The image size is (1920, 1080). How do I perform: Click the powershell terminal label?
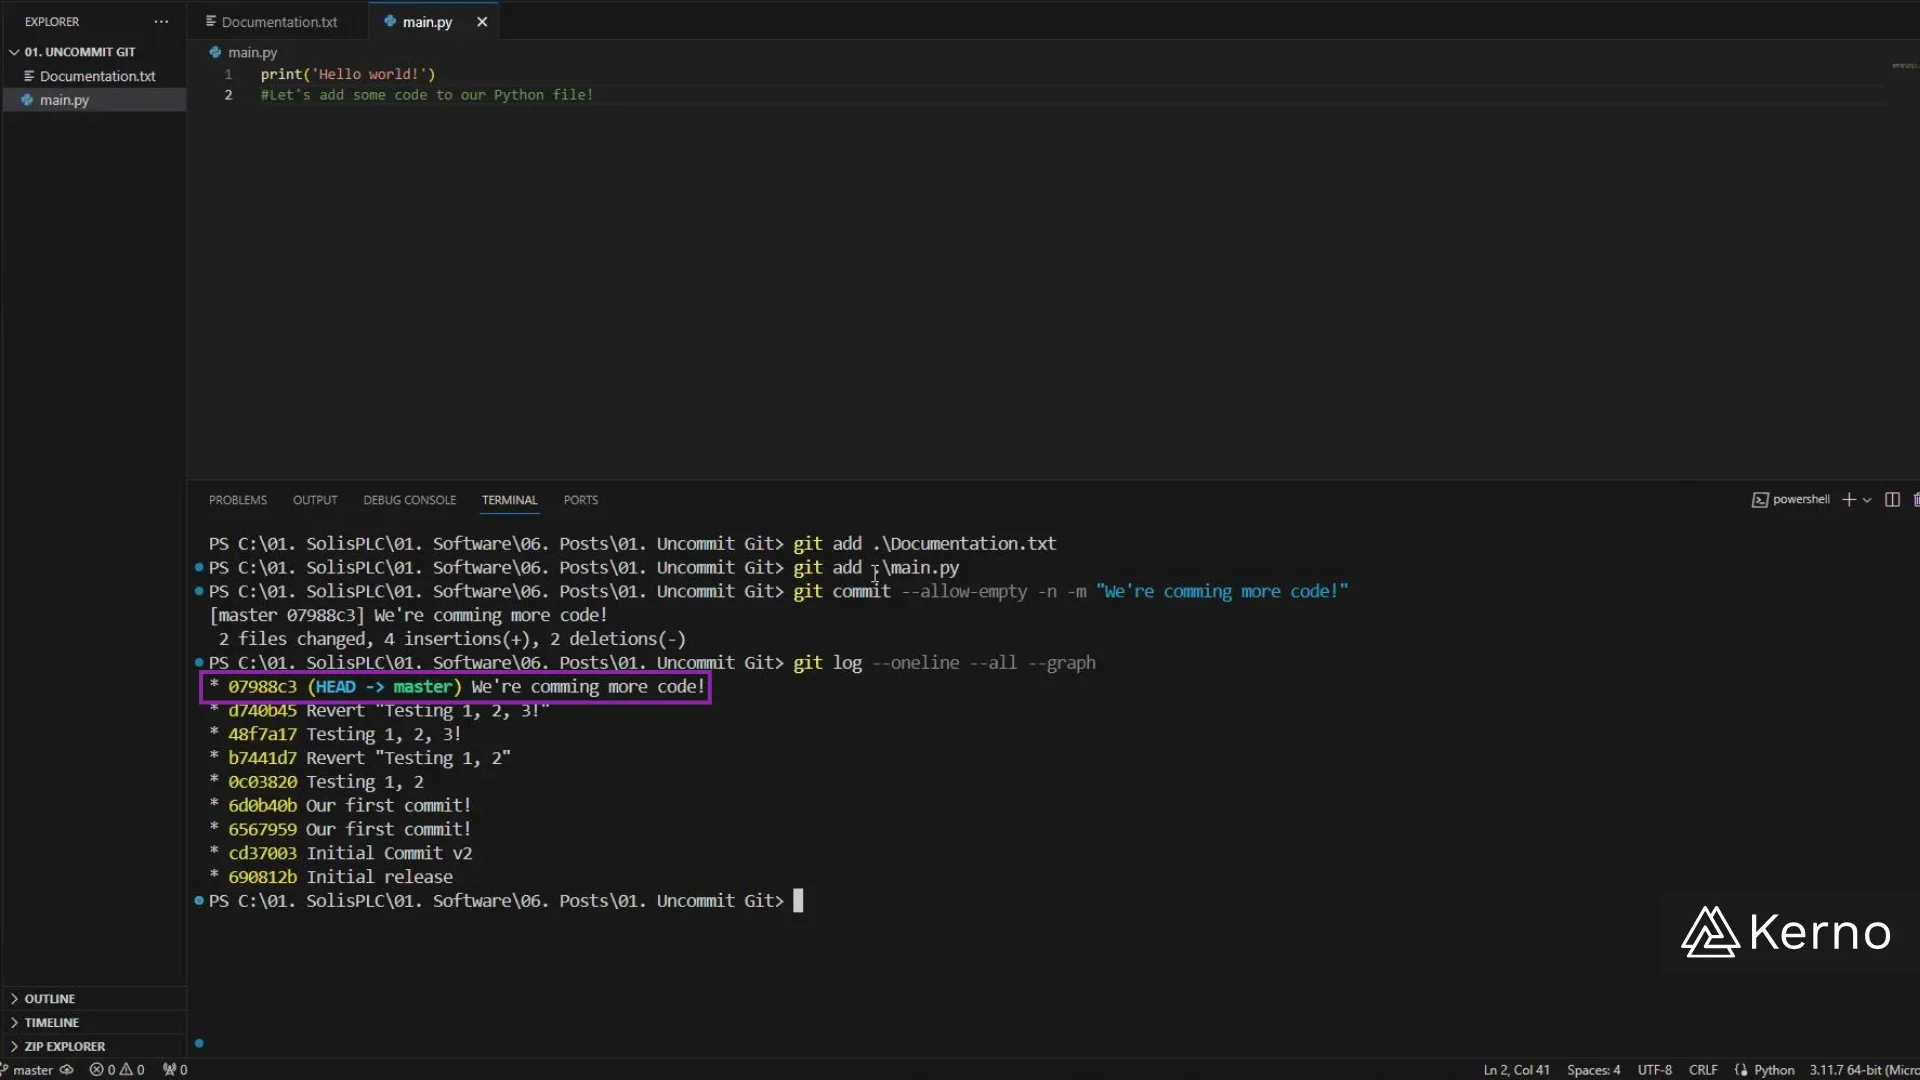(x=1801, y=499)
